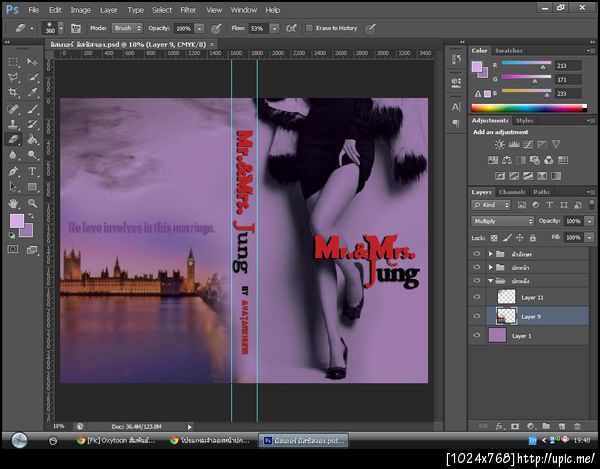The image size is (600, 469).
Task: Open layer filter Kind dropdown
Action: [x=491, y=205]
